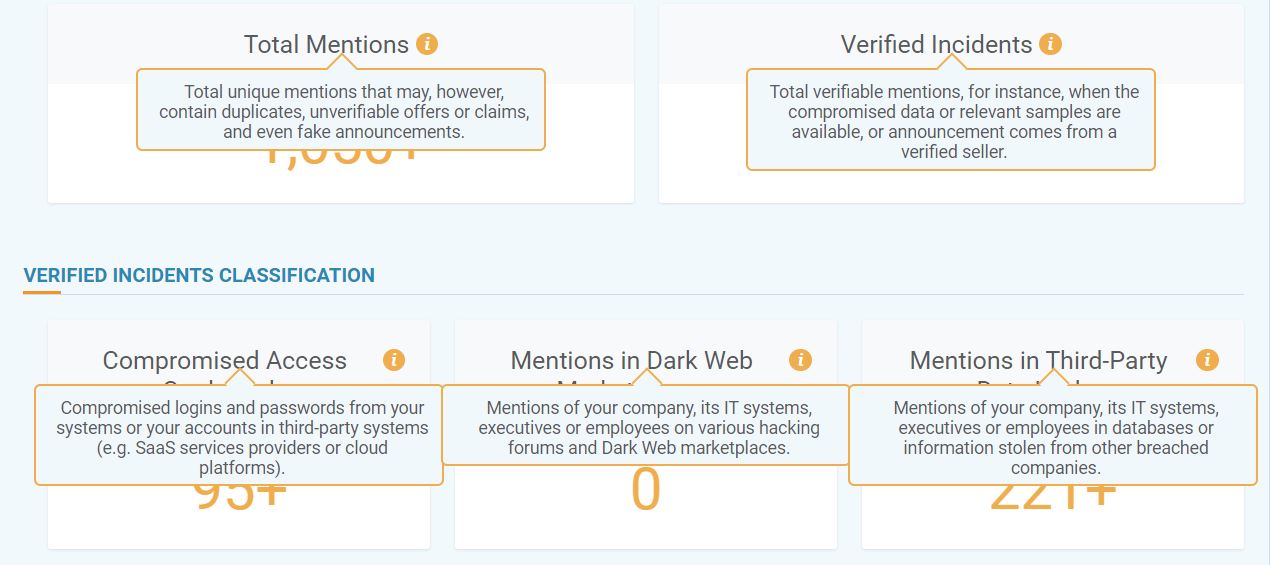Screen dimensions: 1270x565
Task: Click the tooltip mentioning hacking forums
Action: 645,425
